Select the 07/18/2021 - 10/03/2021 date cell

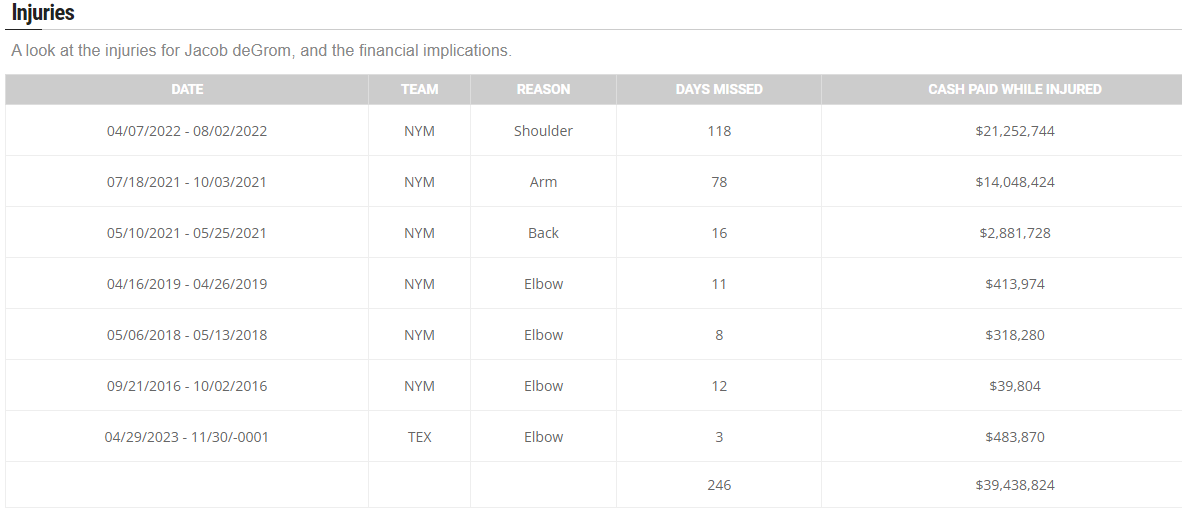tap(187, 182)
